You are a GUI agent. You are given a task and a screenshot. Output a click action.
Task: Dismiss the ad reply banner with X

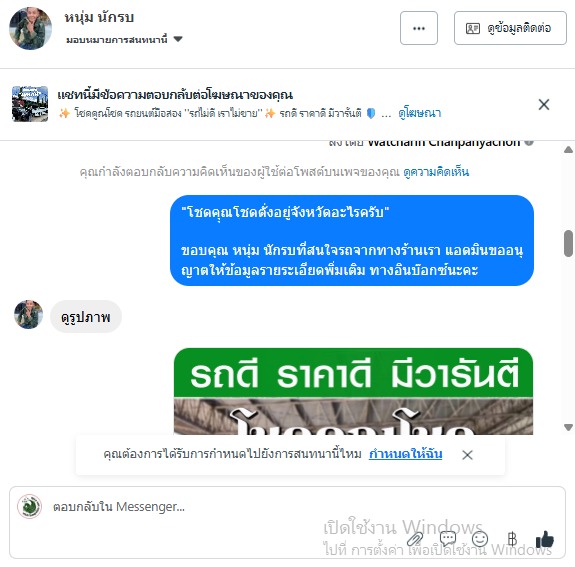pos(544,105)
